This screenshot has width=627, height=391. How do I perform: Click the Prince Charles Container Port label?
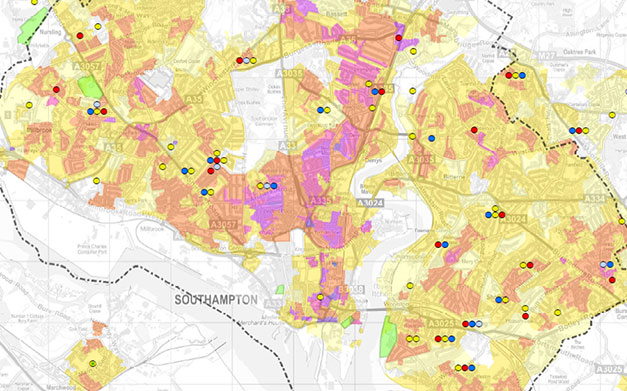click(92, 249)
